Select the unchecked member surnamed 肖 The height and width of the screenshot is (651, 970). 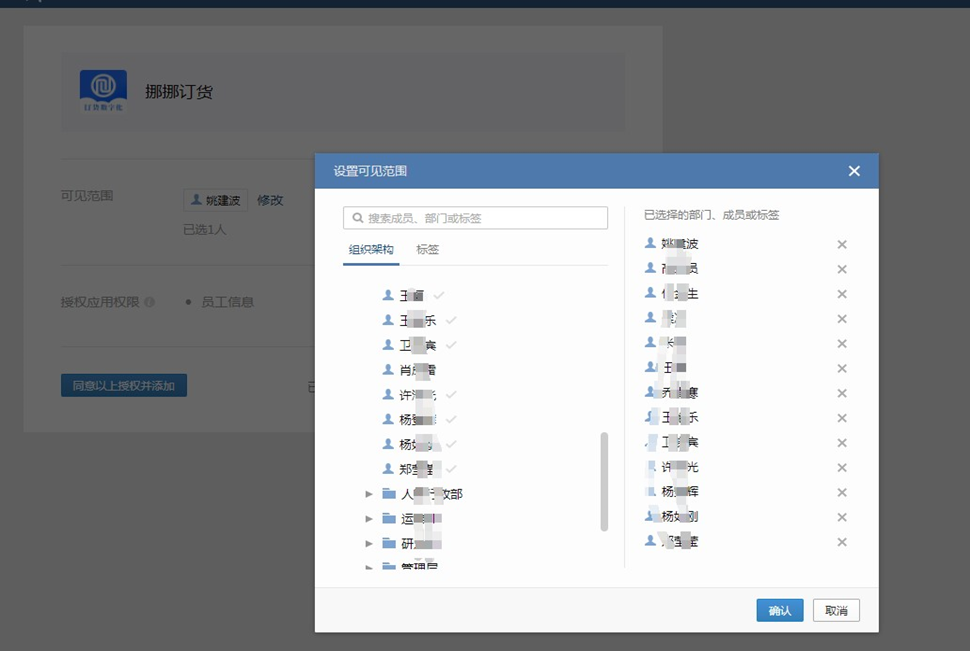point(417,370)
